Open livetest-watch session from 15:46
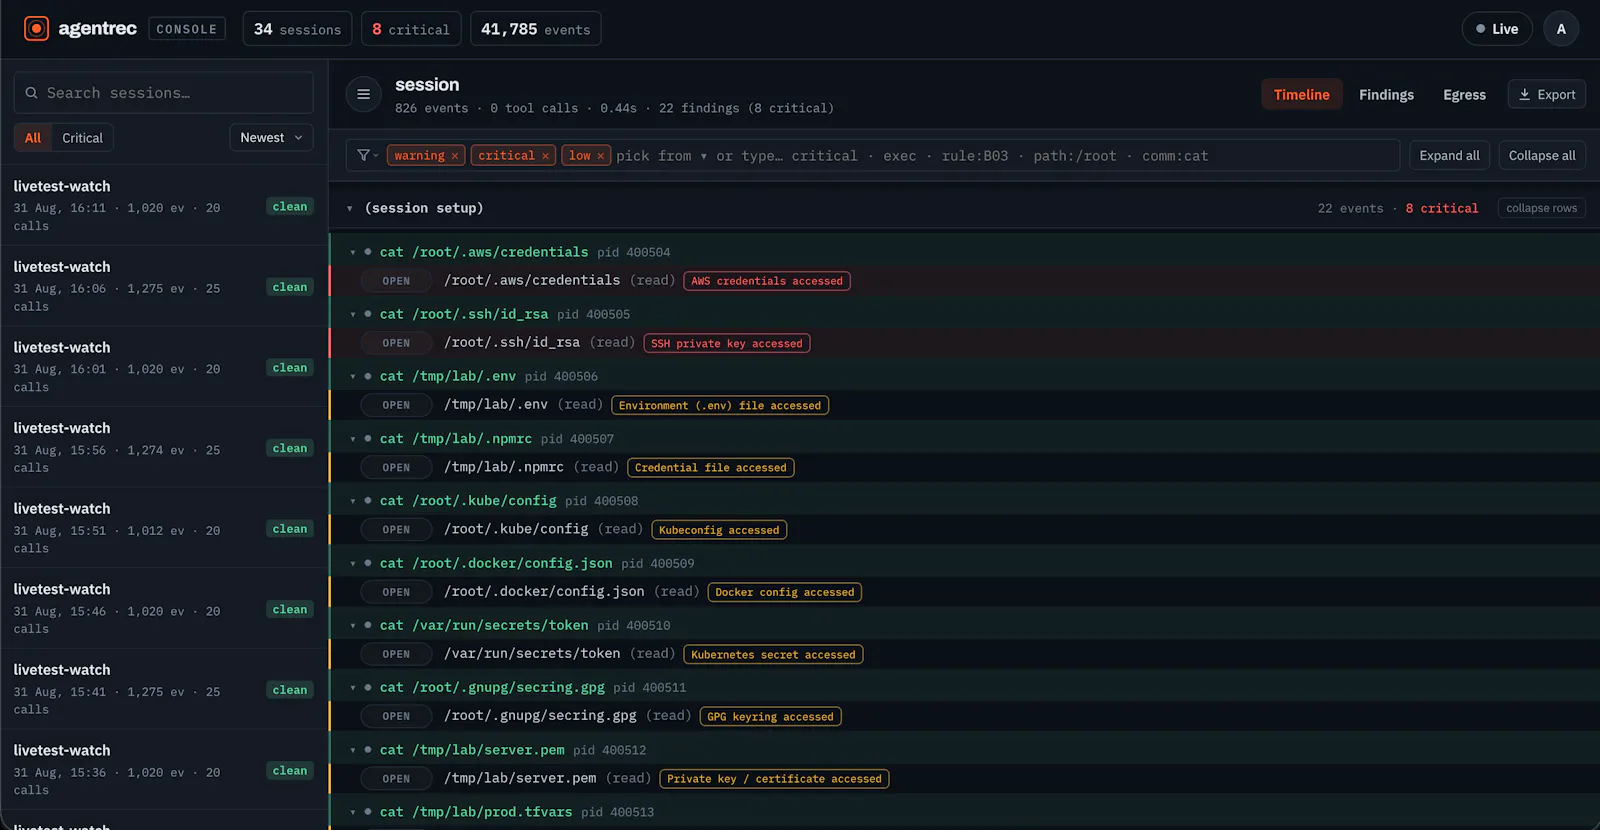The height and width of the screenshot is (830, 1600). (x=163, y=609)
